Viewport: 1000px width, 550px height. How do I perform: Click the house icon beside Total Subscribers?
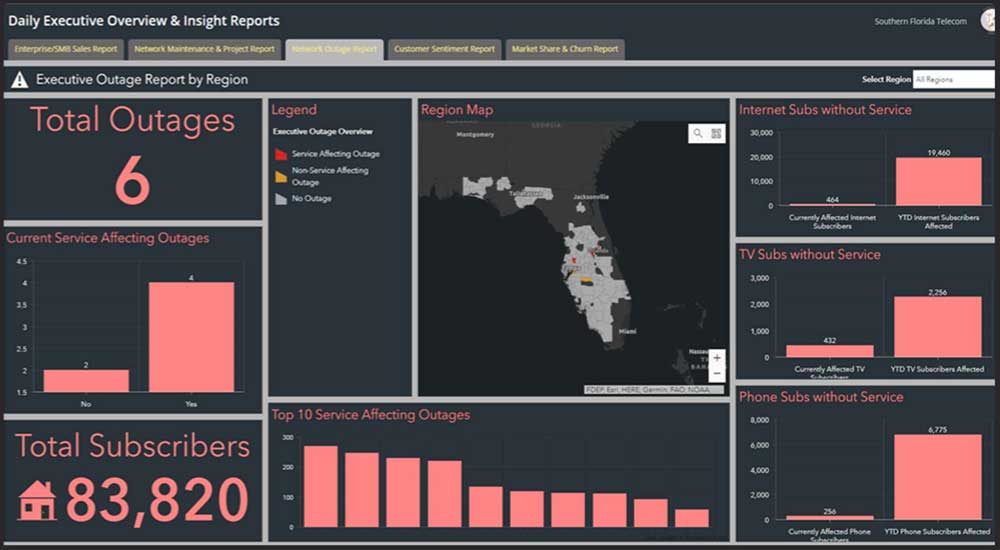pos(38,501)
